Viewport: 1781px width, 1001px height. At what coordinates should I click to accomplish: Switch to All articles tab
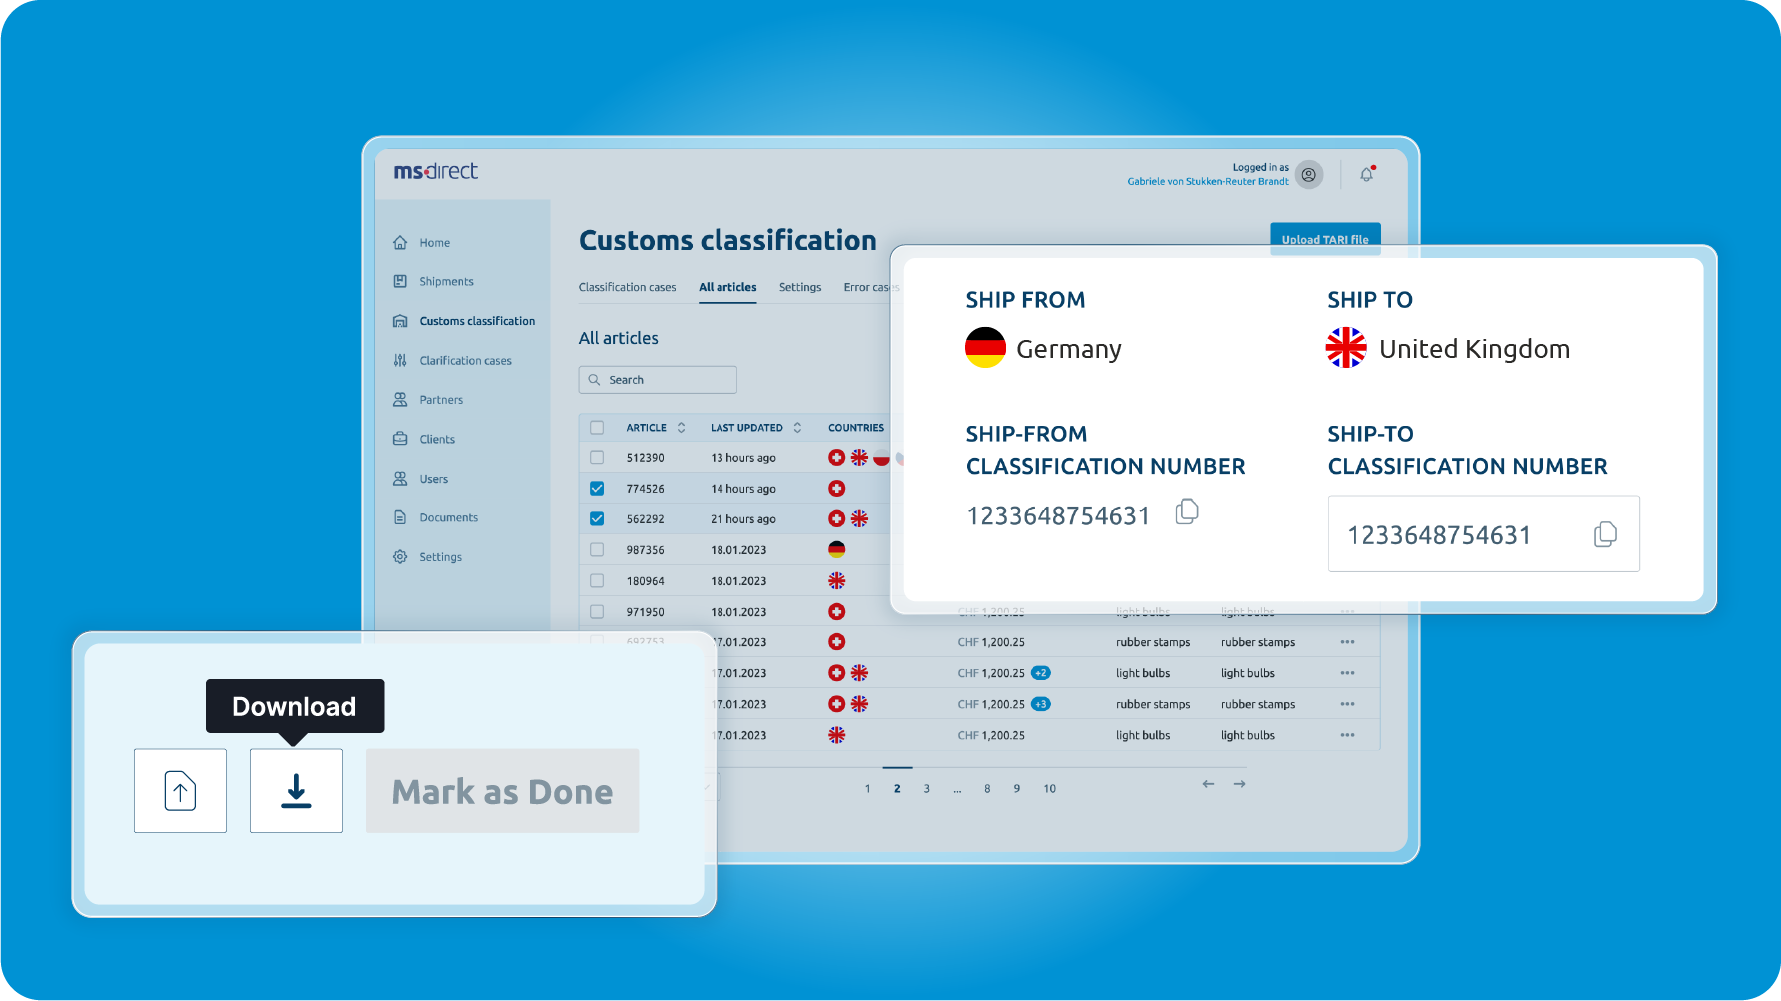point(728,288)
